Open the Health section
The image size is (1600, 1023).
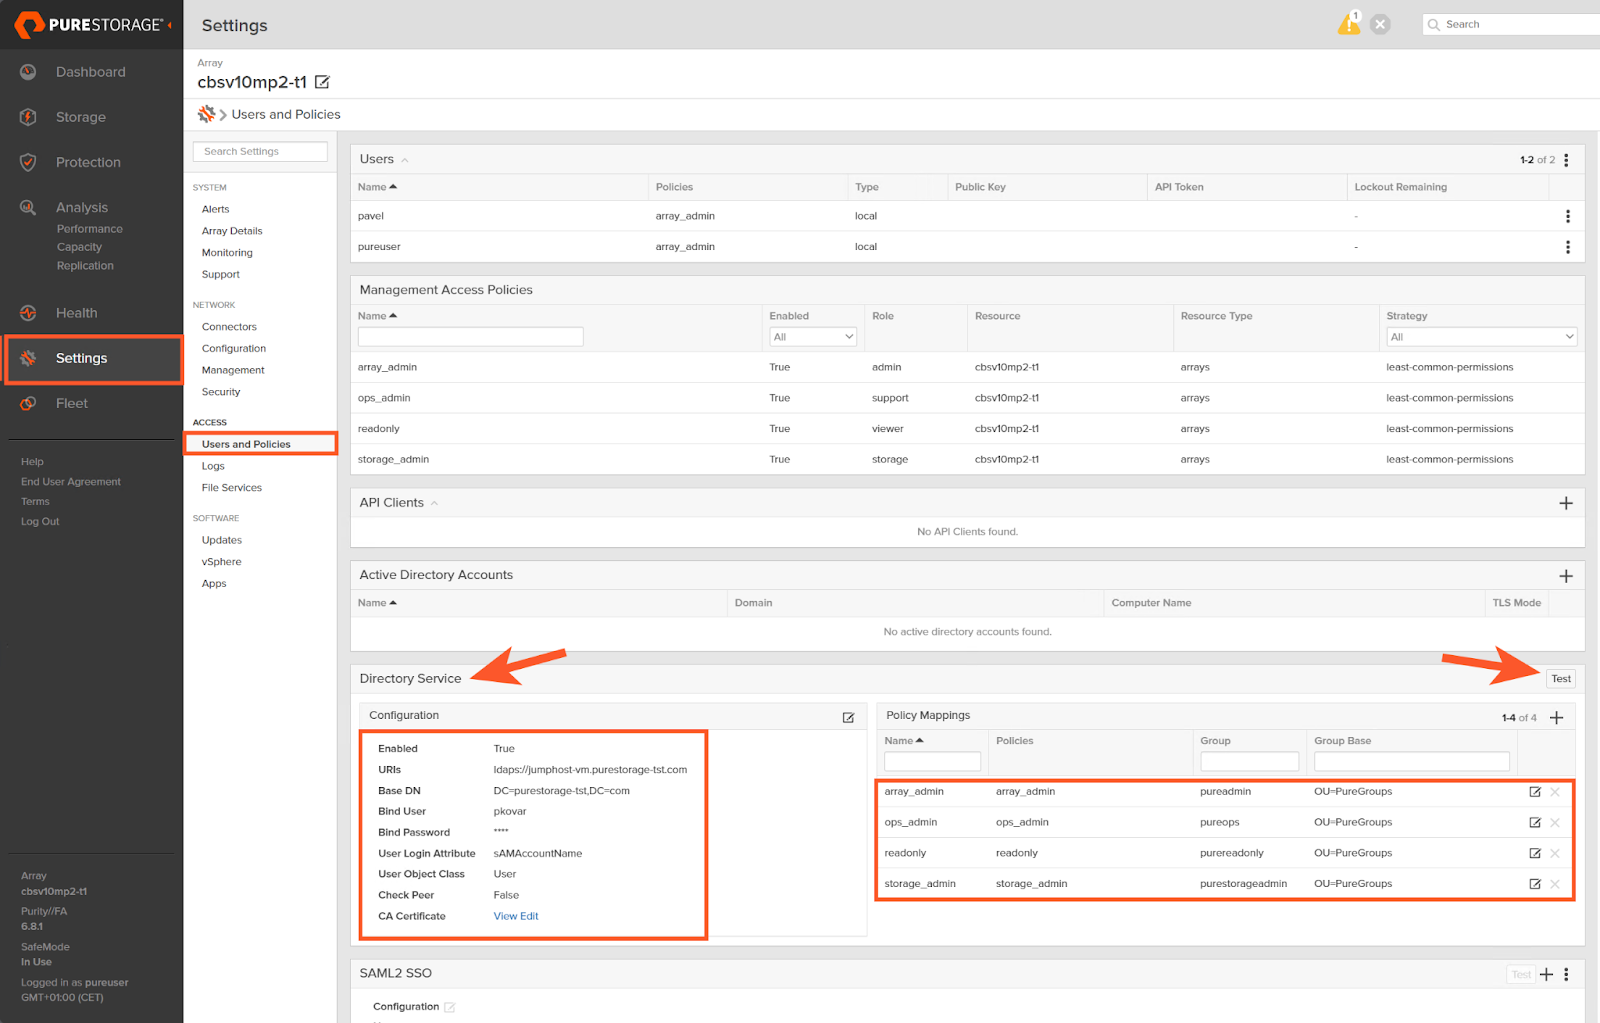point(76,313)
